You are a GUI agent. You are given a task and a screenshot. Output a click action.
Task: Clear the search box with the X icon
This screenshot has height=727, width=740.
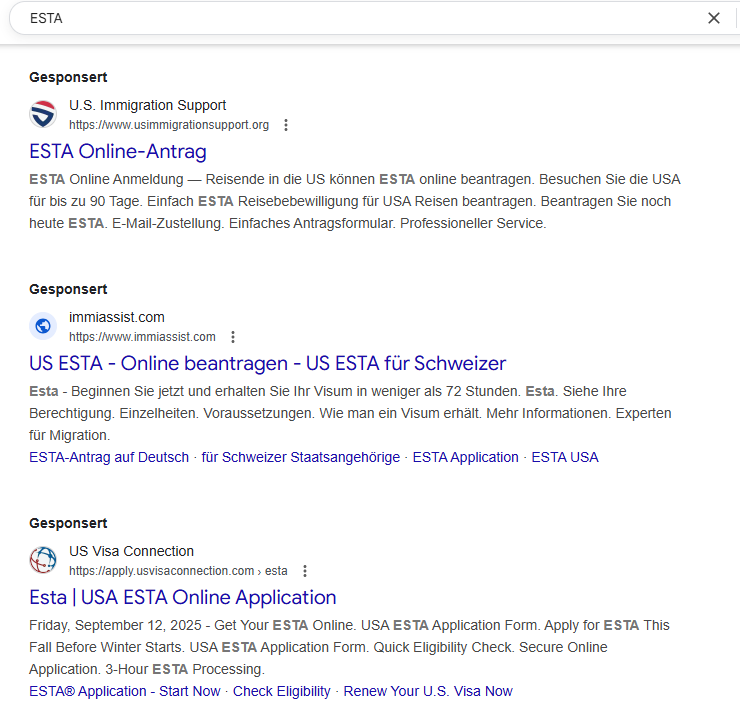714,18
